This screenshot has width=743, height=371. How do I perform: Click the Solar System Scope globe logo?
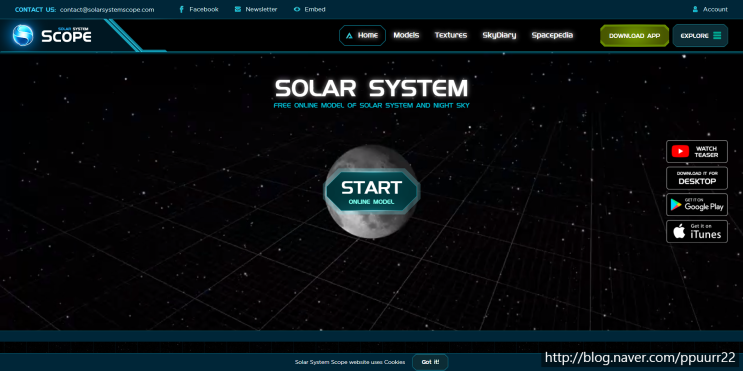tap(23, 36)
